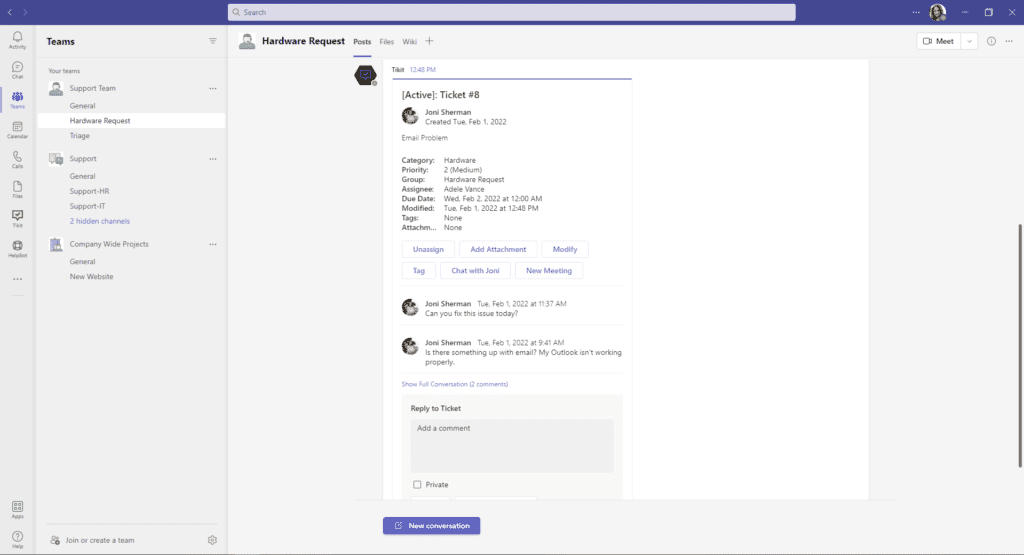The height and width of the screenshot is (555, 1024).
Task: Show more apps ellipsis in sidebar
Action: (x=18, y=279)
